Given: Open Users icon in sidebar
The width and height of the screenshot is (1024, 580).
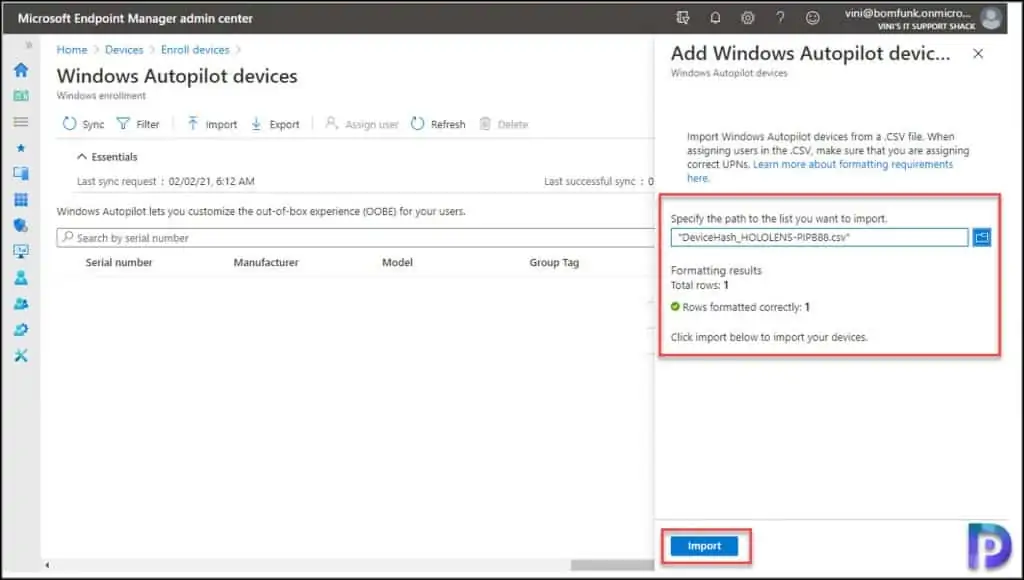Looking at the screenshot, I should [x=21, y=278].
